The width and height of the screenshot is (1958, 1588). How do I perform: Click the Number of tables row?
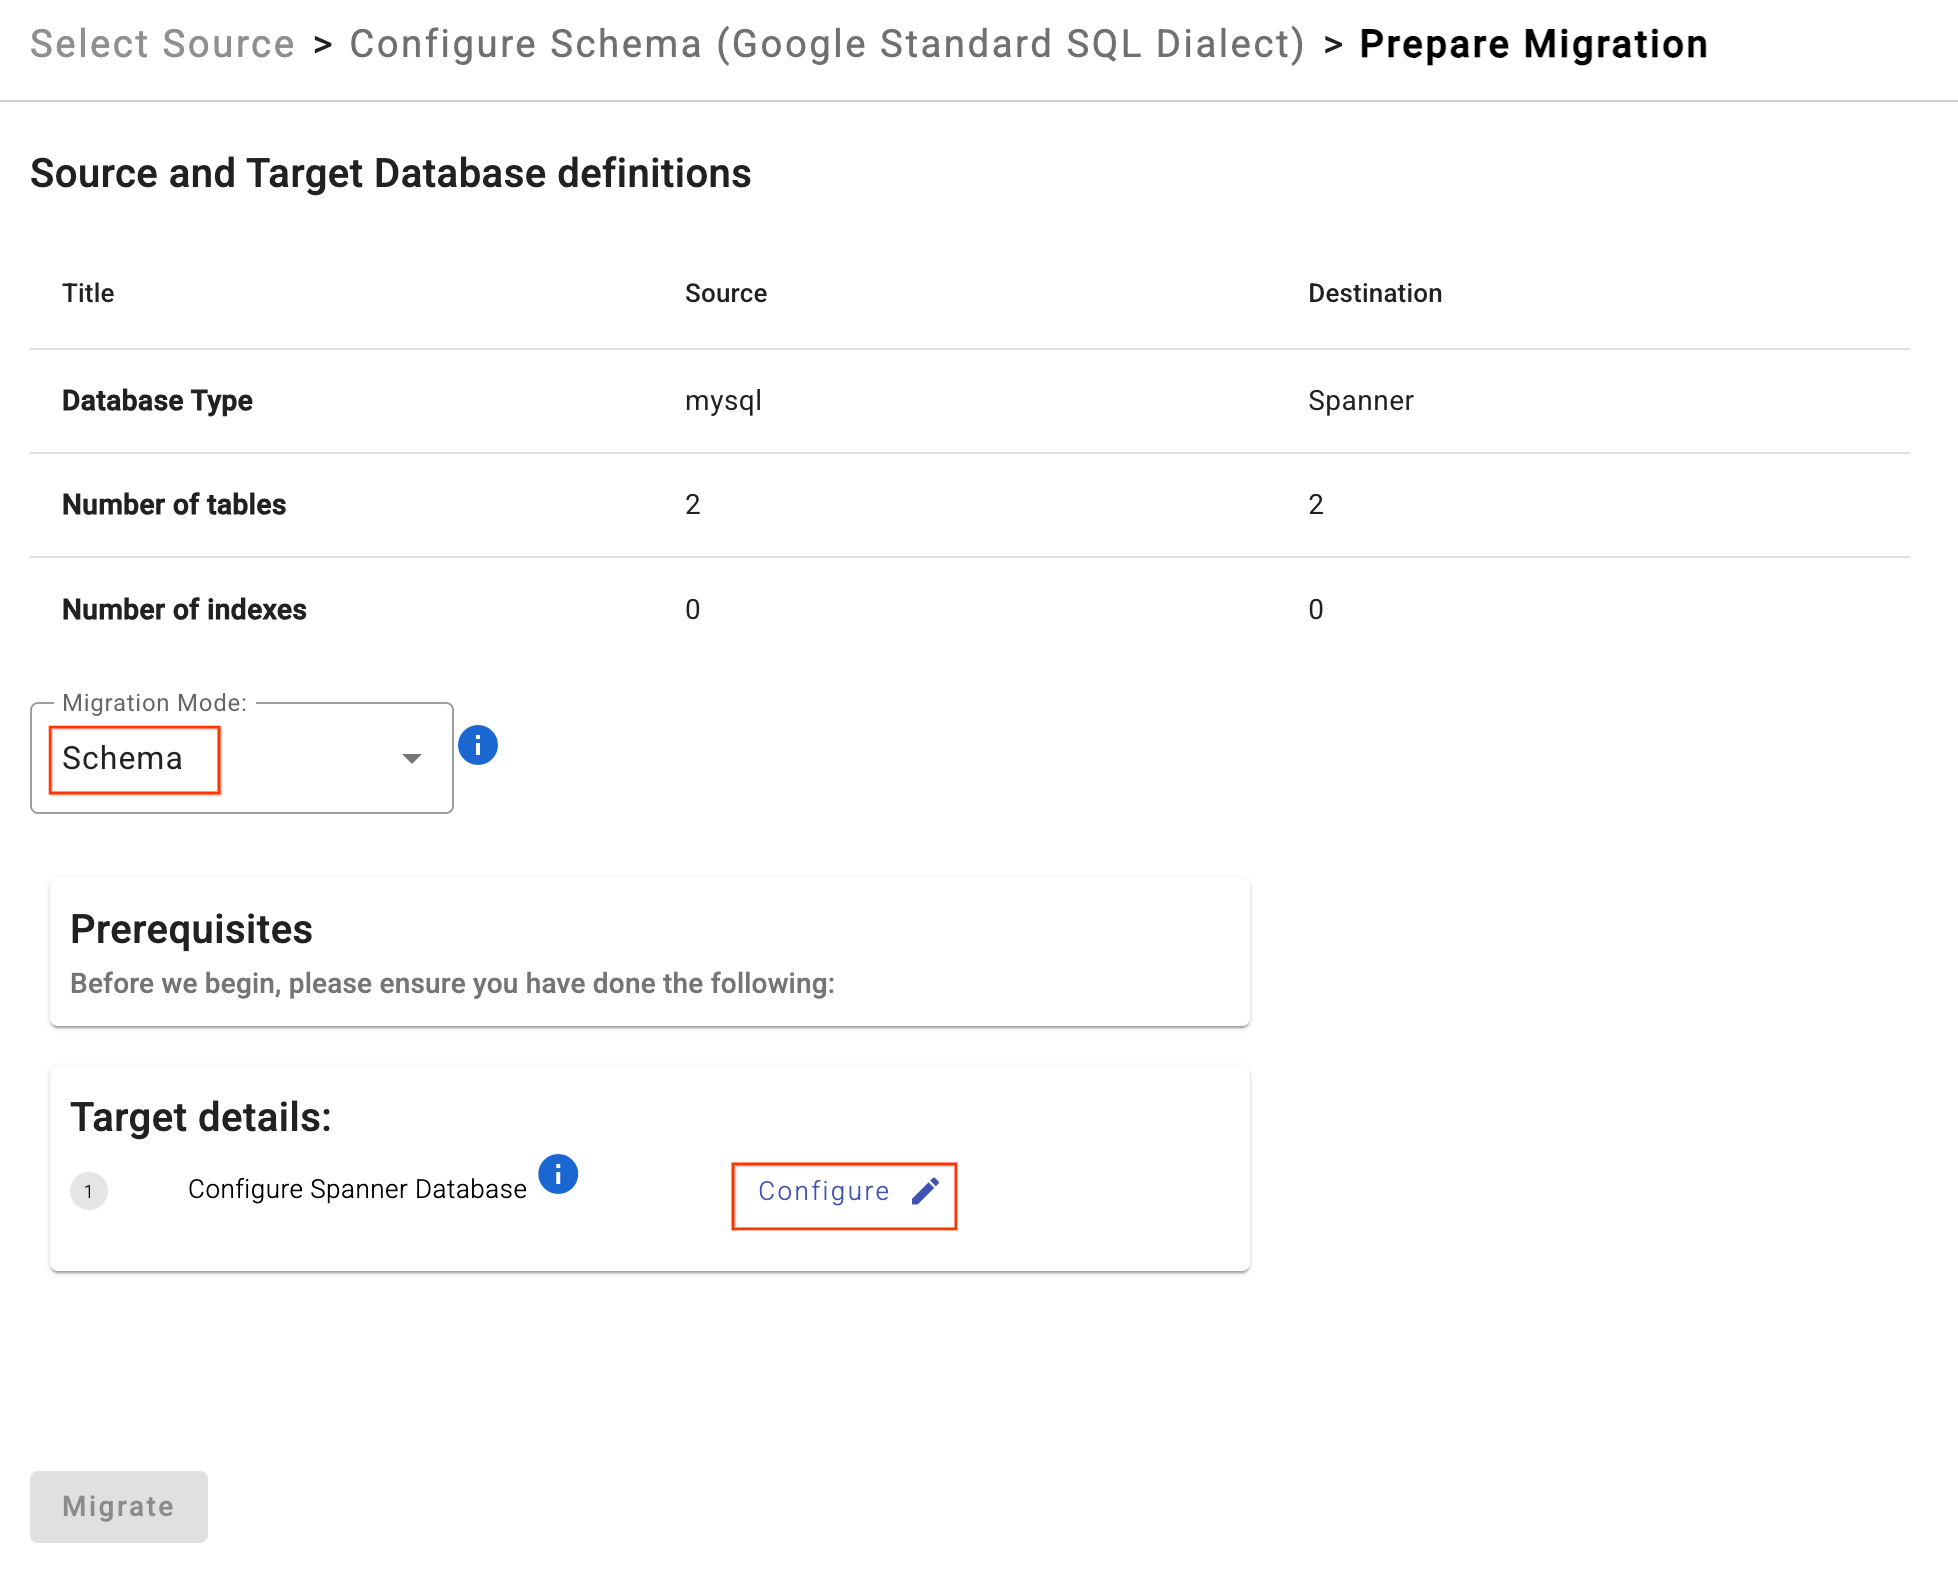pos(174,505)
